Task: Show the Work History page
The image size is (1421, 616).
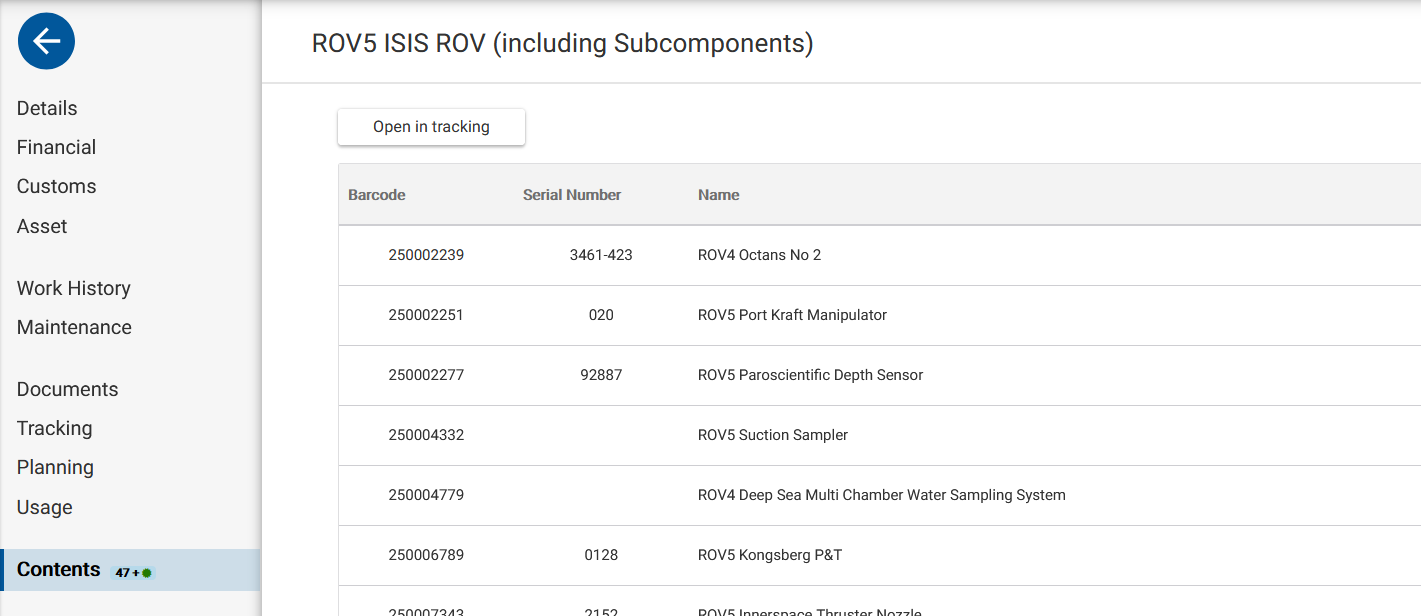Action: click(74, 288)
